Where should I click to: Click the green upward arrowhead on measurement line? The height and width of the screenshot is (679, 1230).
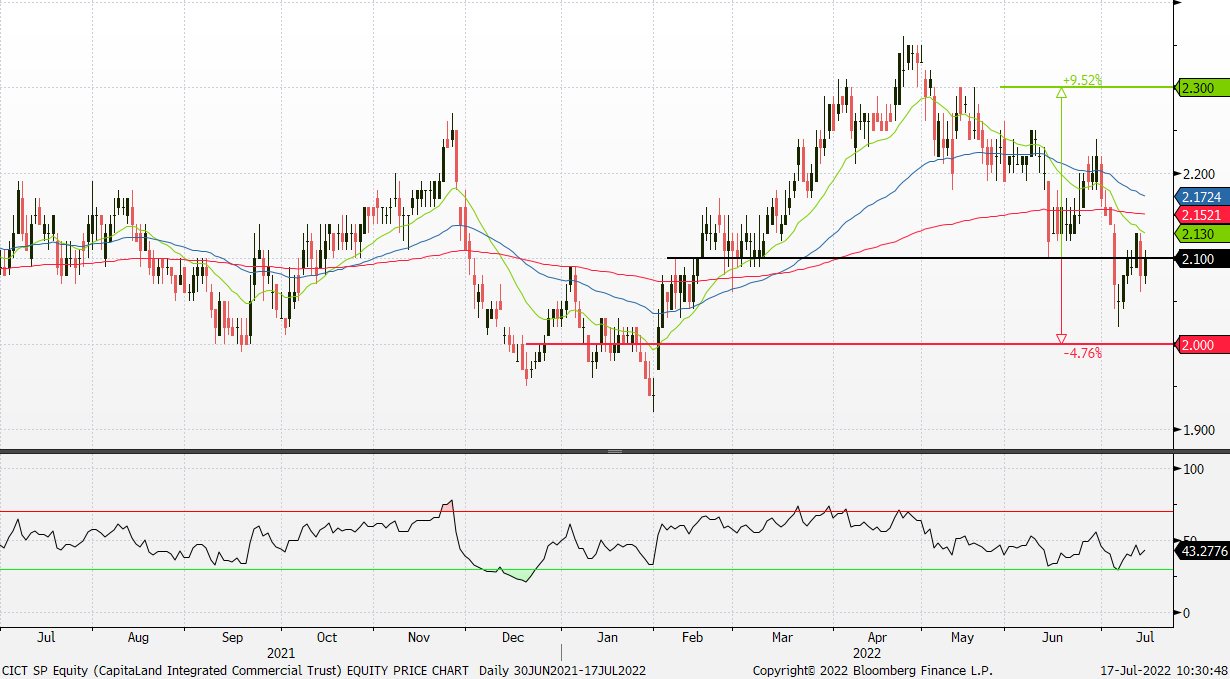[x=1061, y=92]
